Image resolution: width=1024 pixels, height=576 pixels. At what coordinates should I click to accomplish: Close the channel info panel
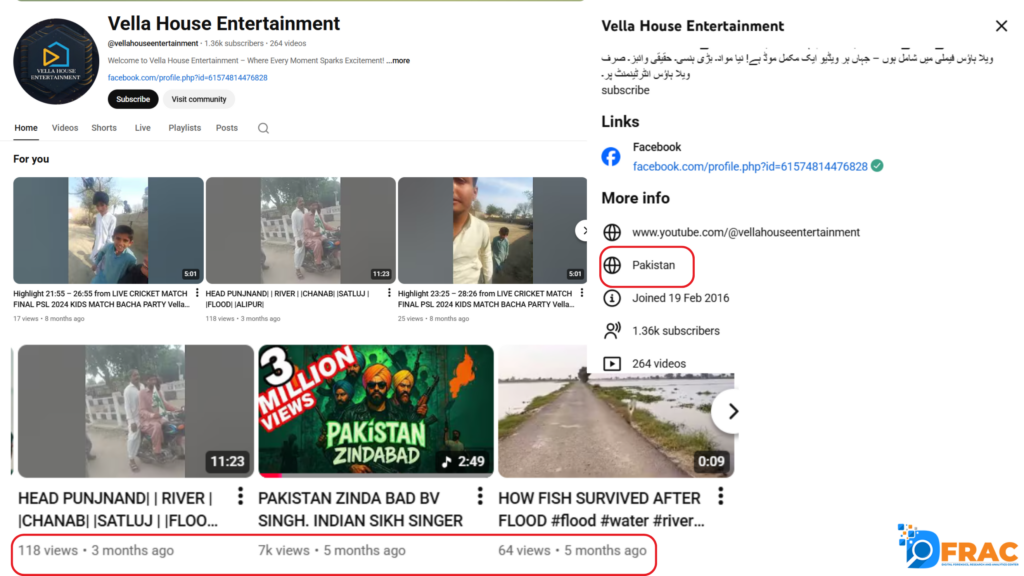coord(1001,26)
